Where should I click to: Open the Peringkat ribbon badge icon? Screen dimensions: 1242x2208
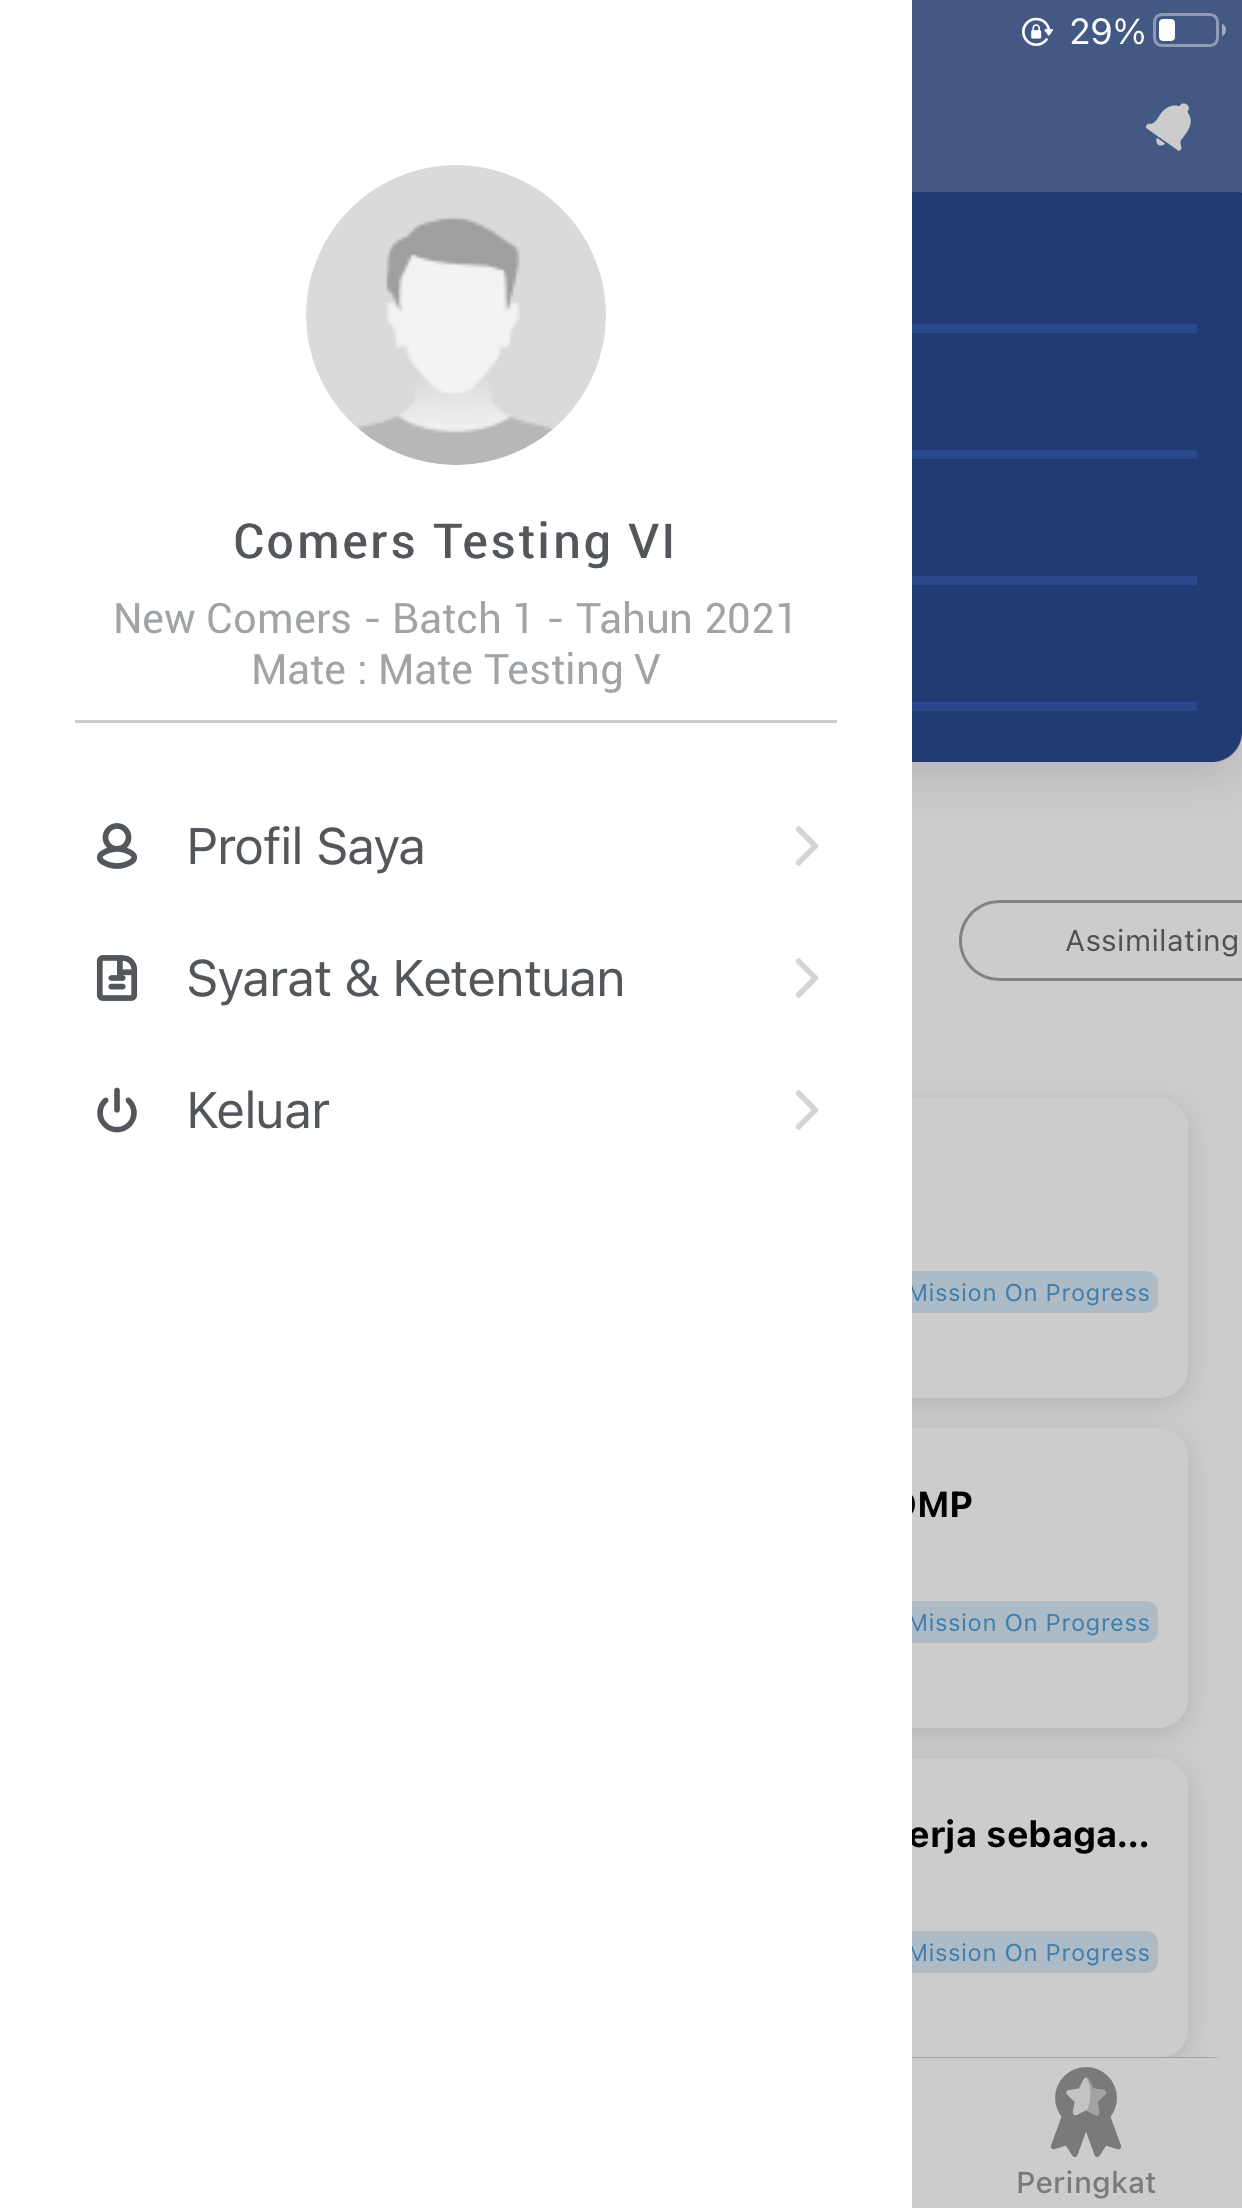(1086, 2111)
